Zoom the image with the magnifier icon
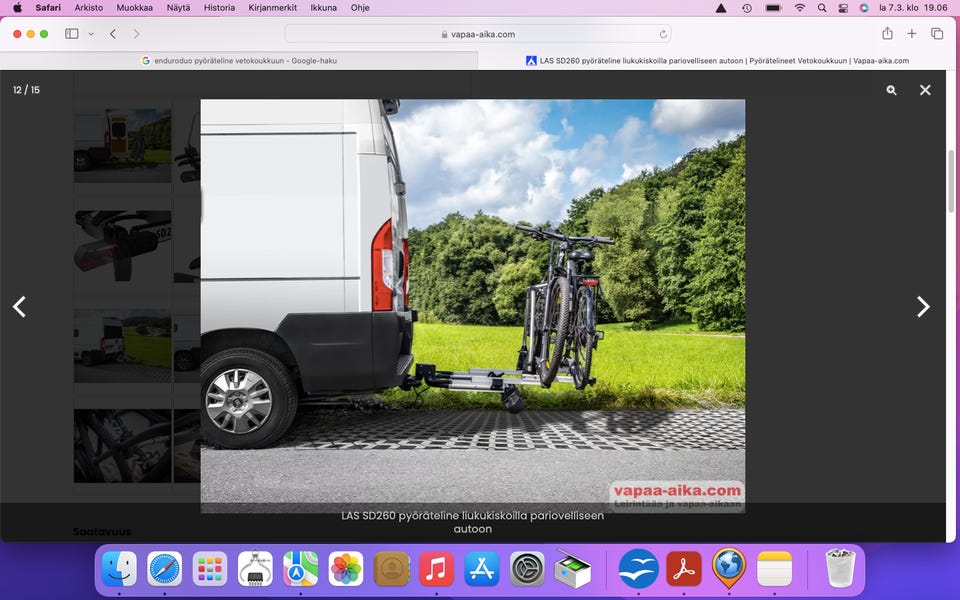 [x=891, y=90]
